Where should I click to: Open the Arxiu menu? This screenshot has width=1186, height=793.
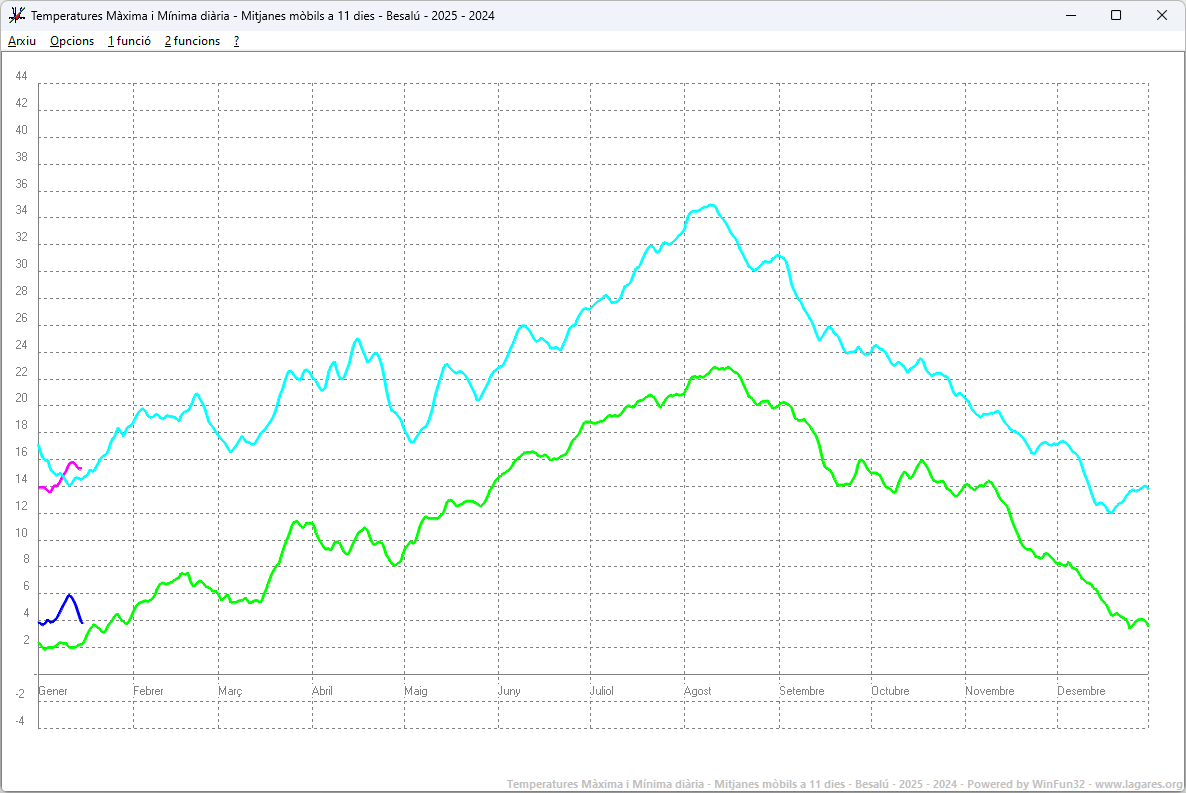22,41
